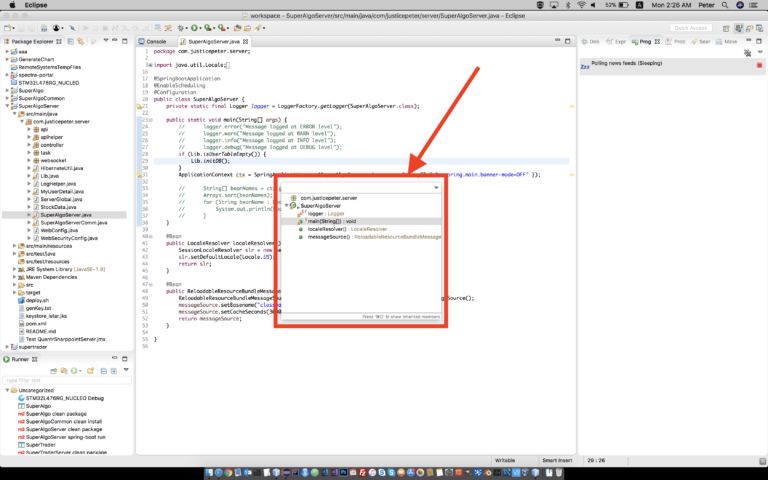Screen dimensions: 768x480
Task: Click Collapse All icon in Runner view
Action: pos(104,371)
